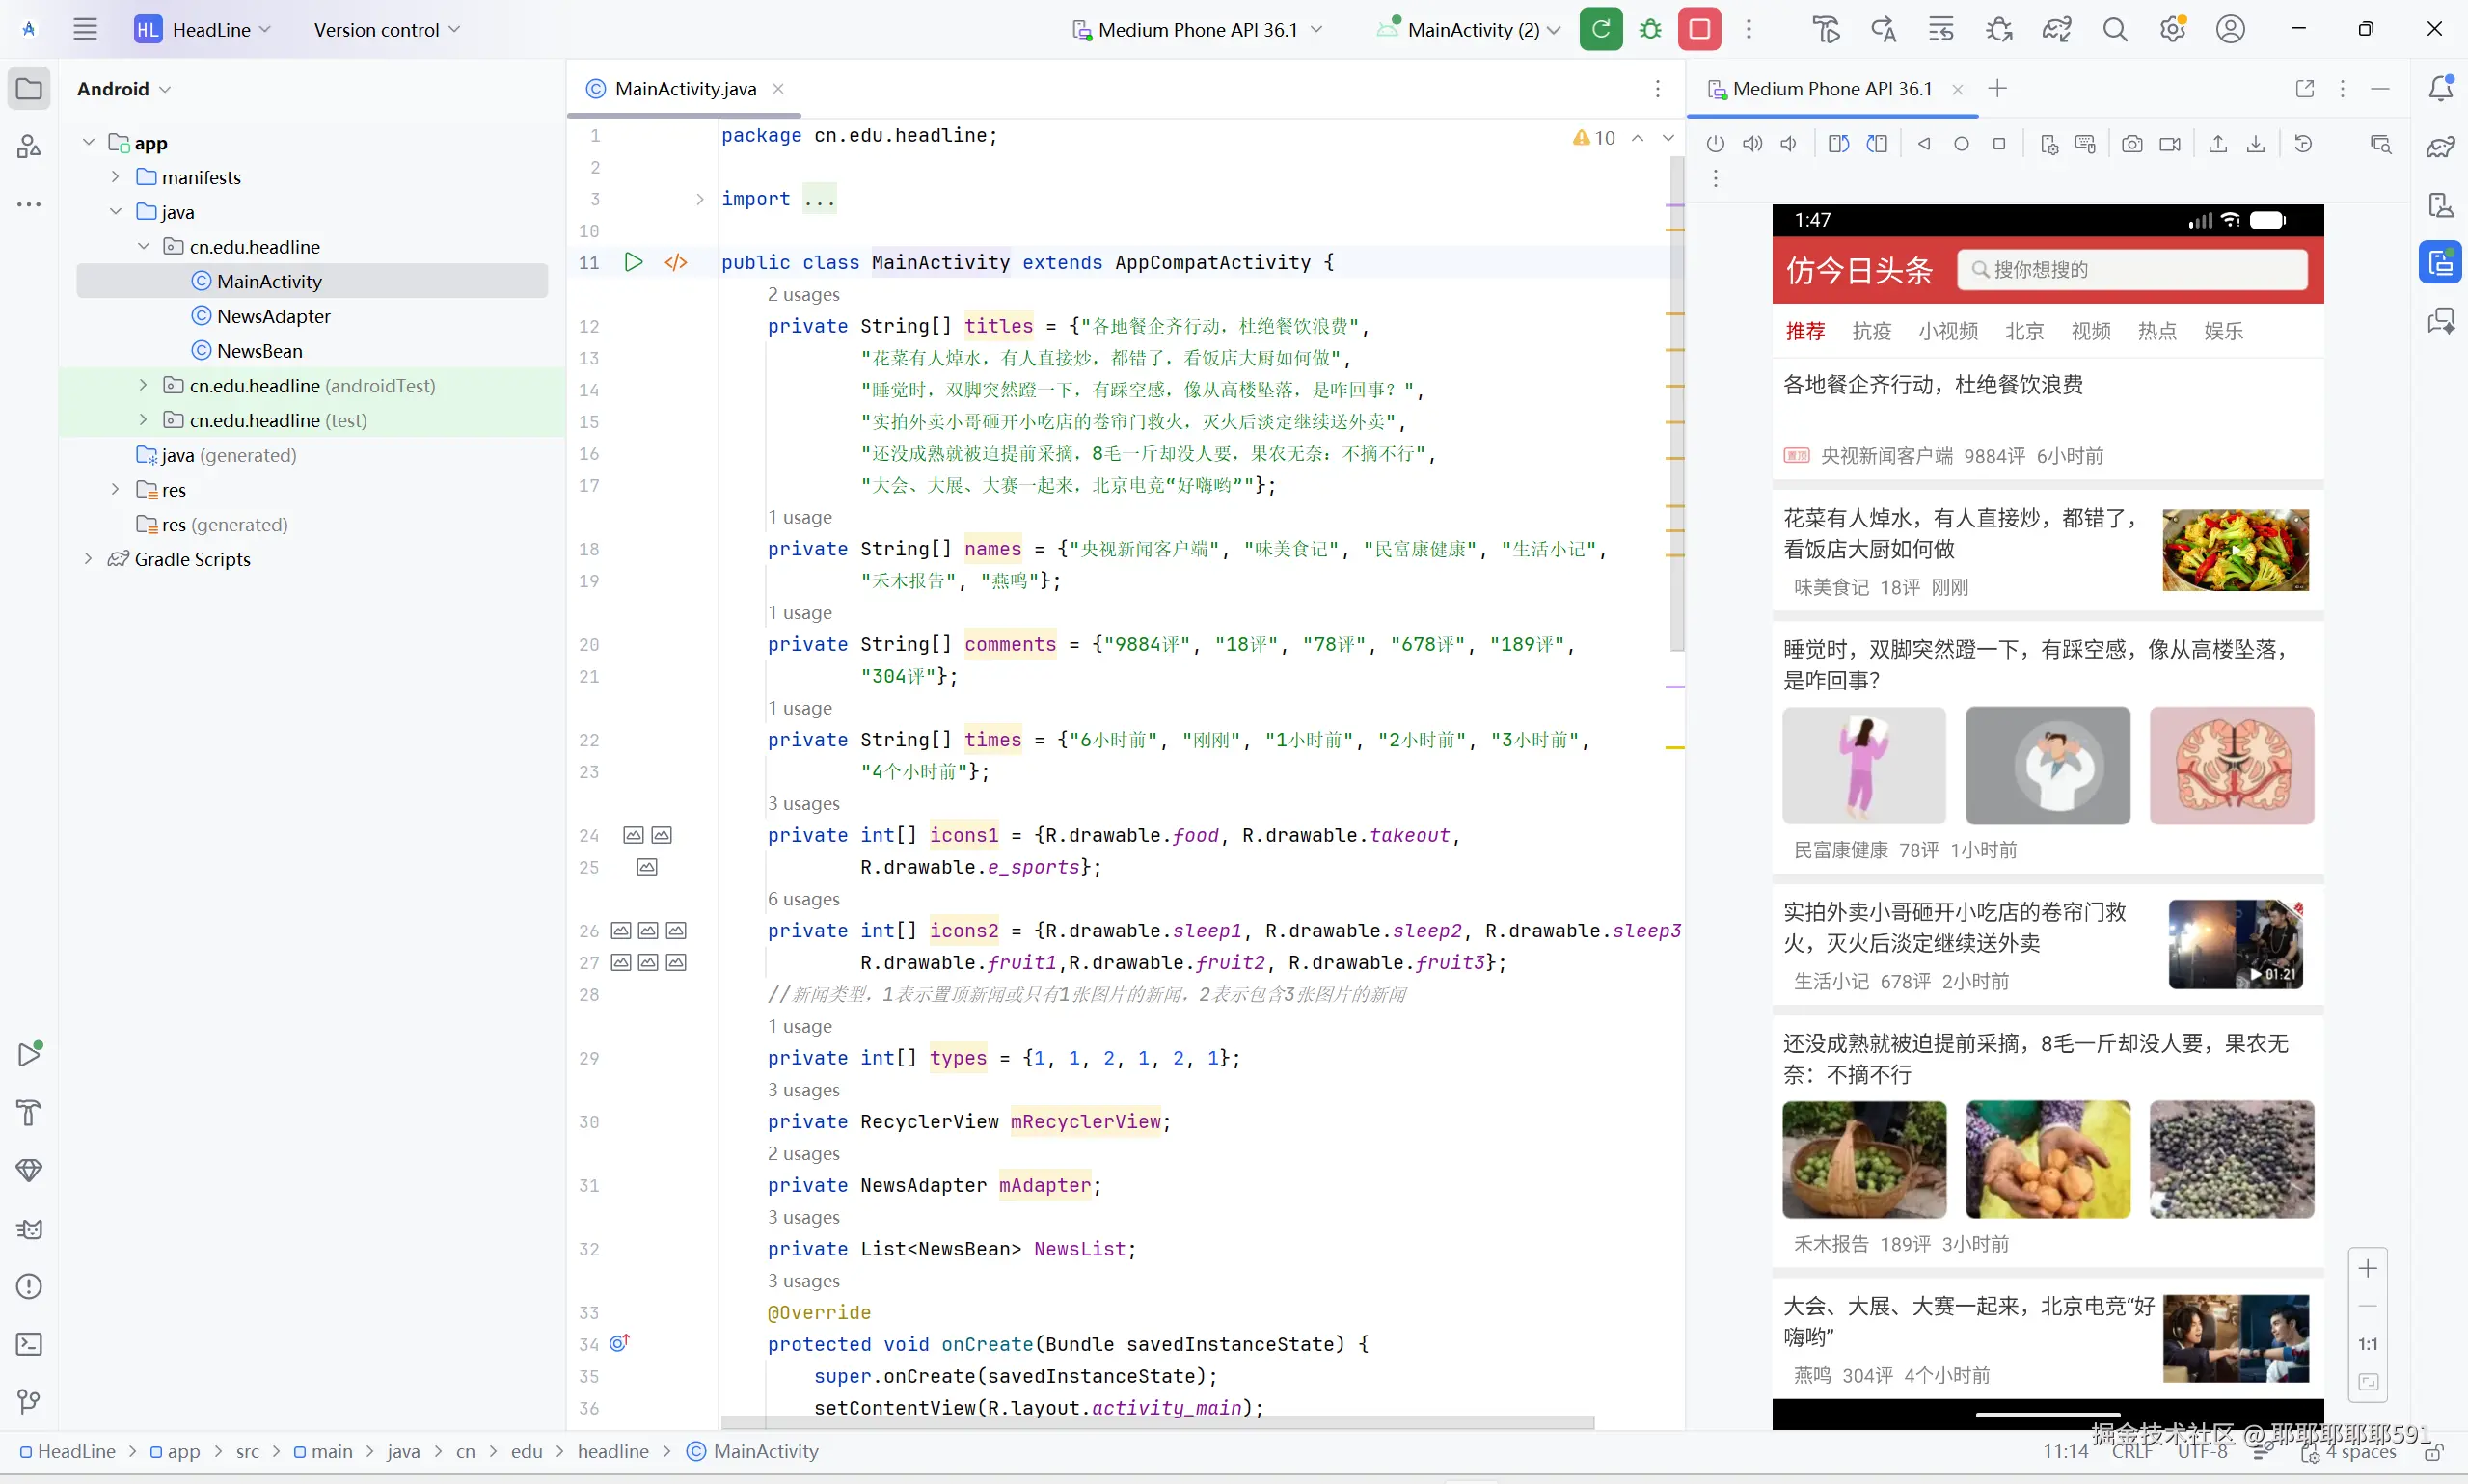Lower the emulator volume
This screenshot has height=1484, width=2468.
[x=1789, y=144]
